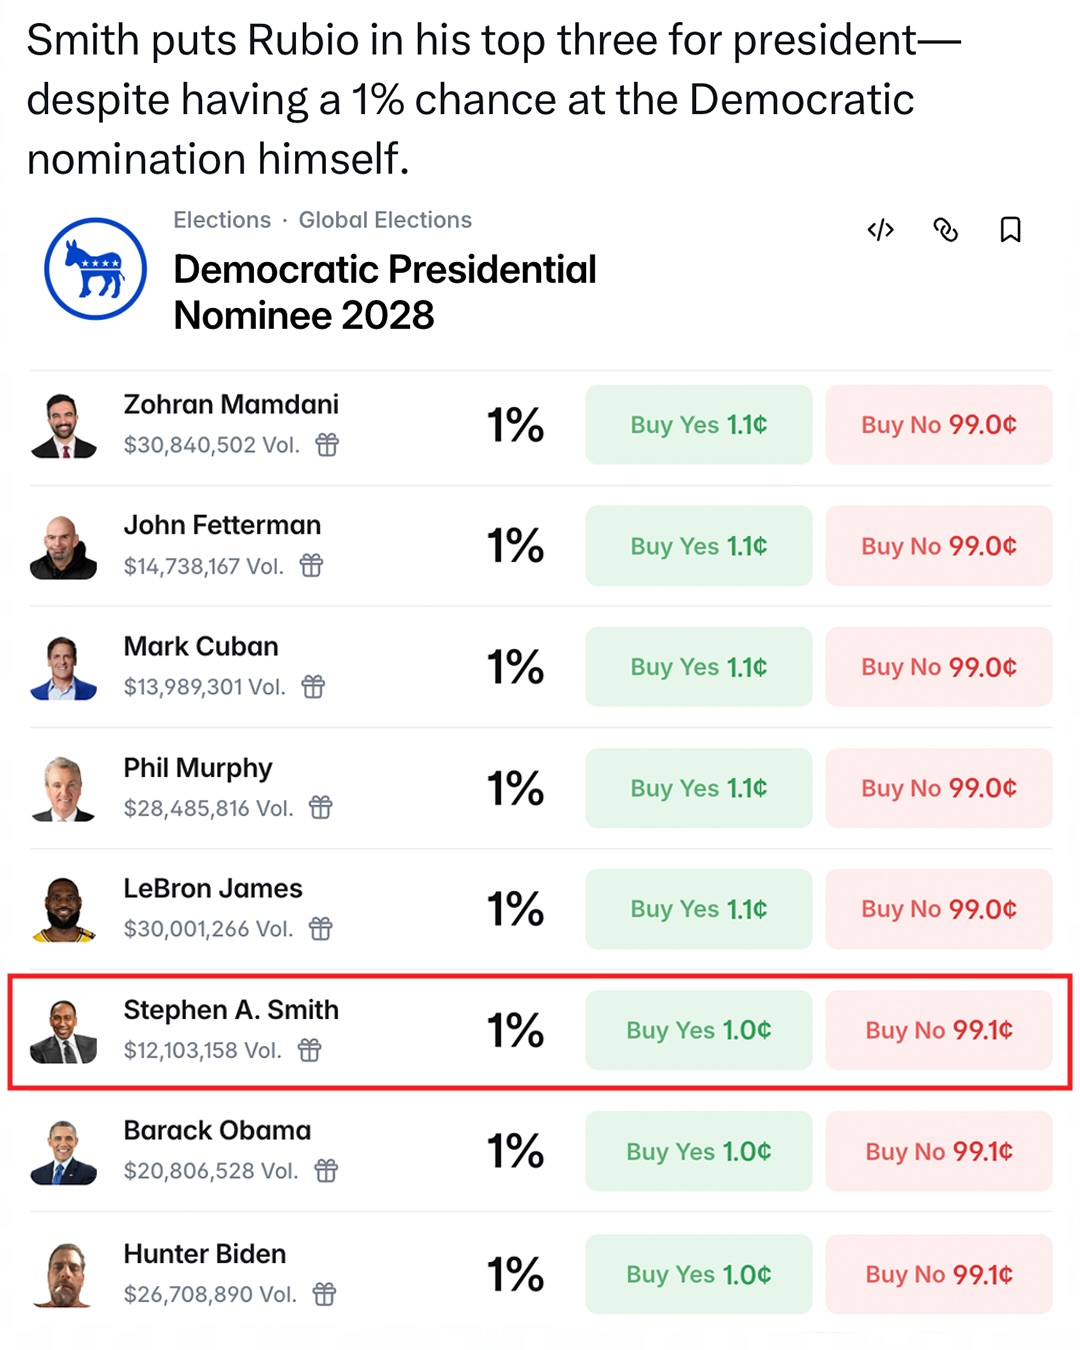Viewport: 1080px width, 1350px height.
Task: Click the gift icon beside Mark Cuban volume
Action: click(x=313, y=687)
